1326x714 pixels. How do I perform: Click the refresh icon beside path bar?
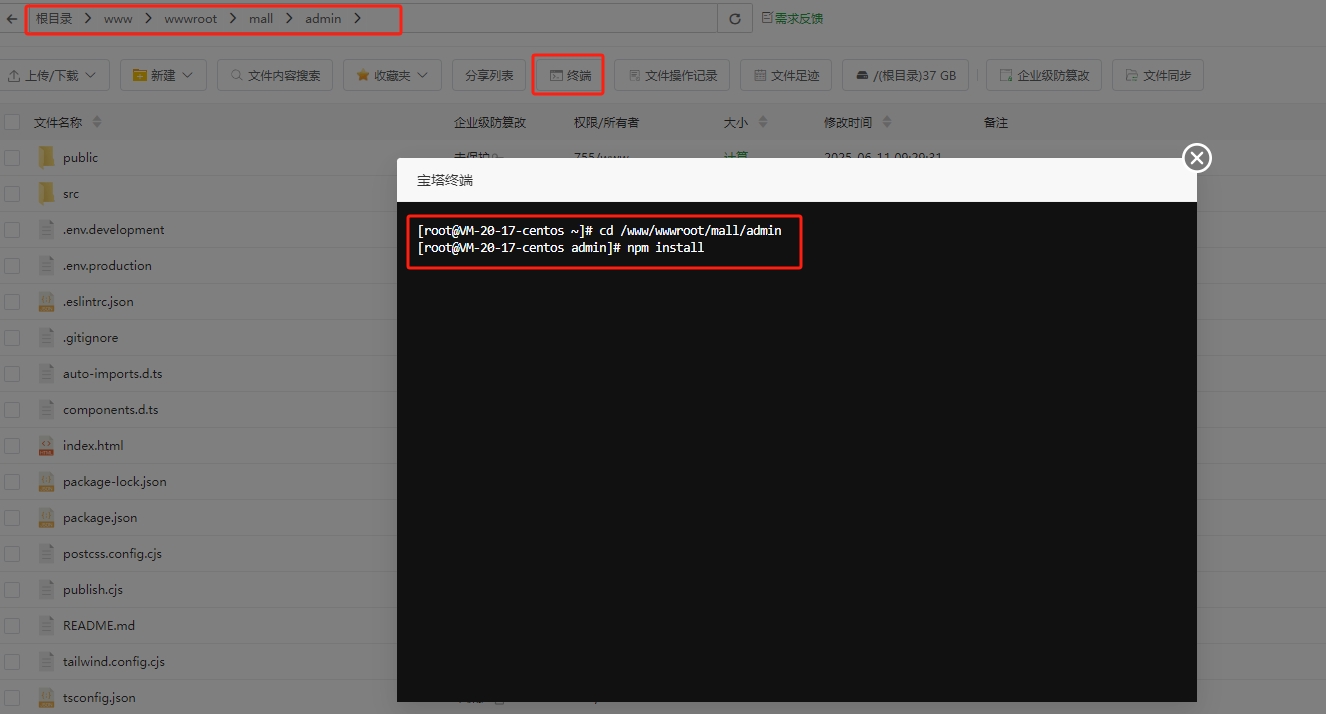pyautogui.click(x=735, y=19)
